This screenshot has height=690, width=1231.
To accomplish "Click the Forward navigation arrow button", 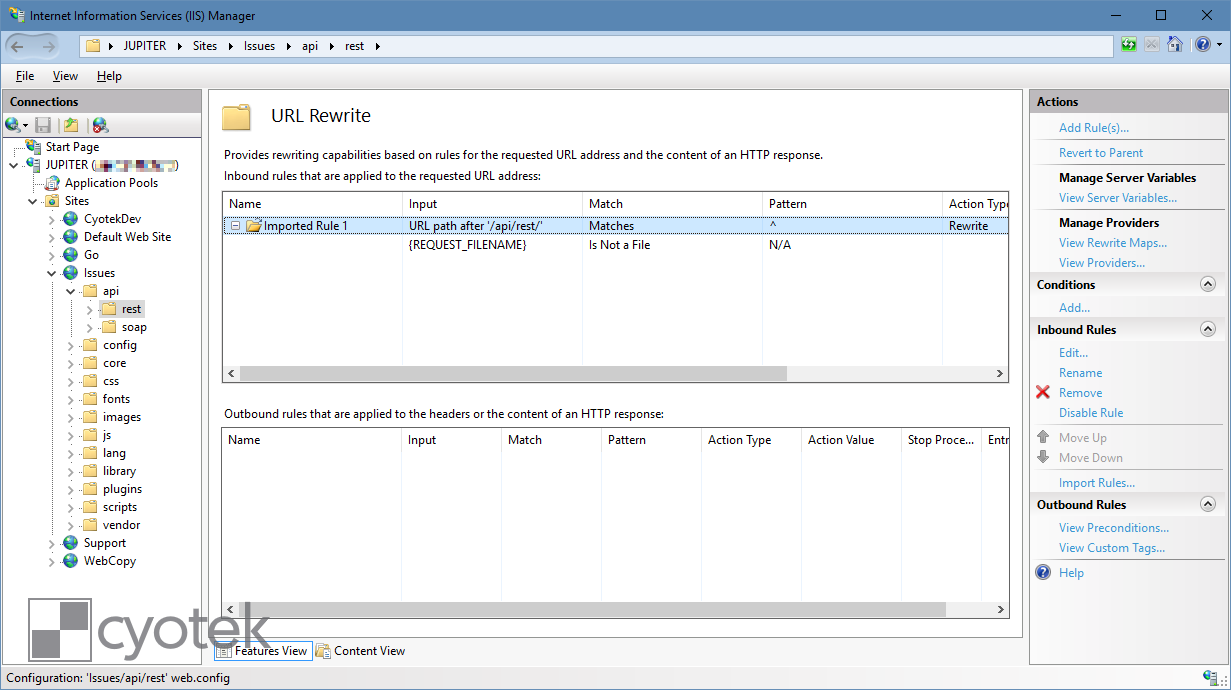I will (x=48, y=46).
